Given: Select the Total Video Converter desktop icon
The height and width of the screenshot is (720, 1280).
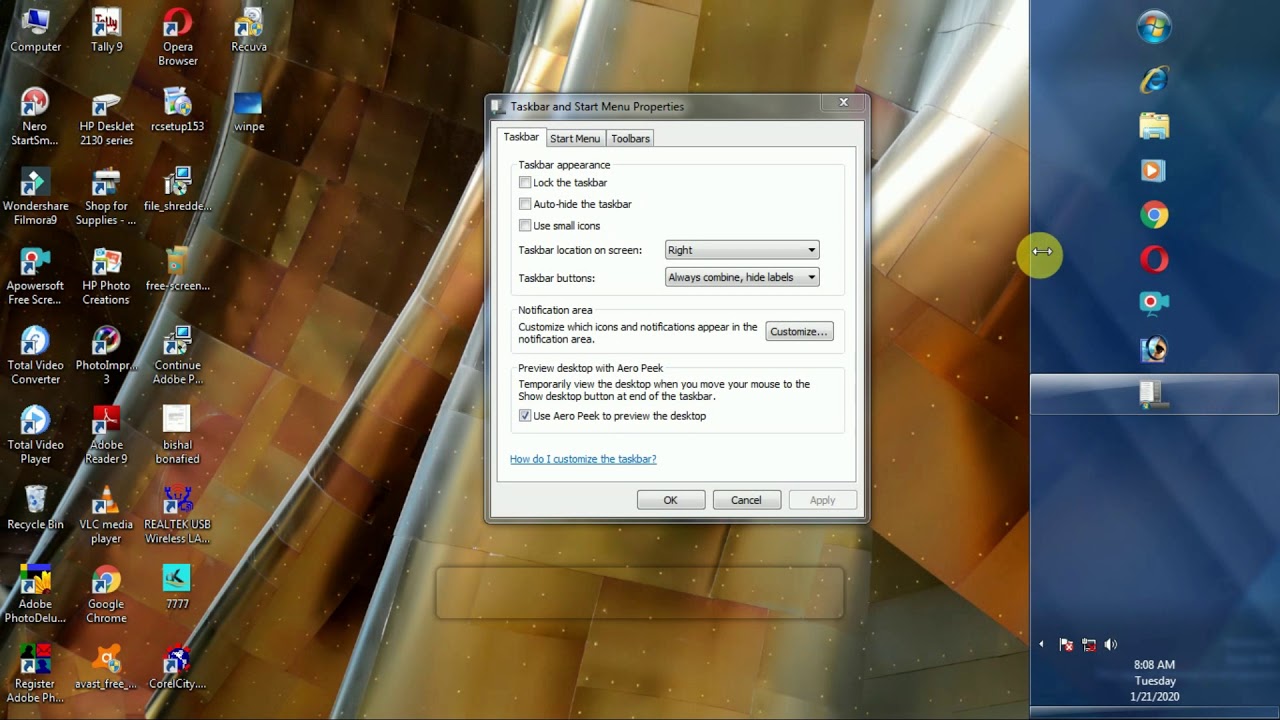Looking at the screenshot, I should (x=35, y=355).
